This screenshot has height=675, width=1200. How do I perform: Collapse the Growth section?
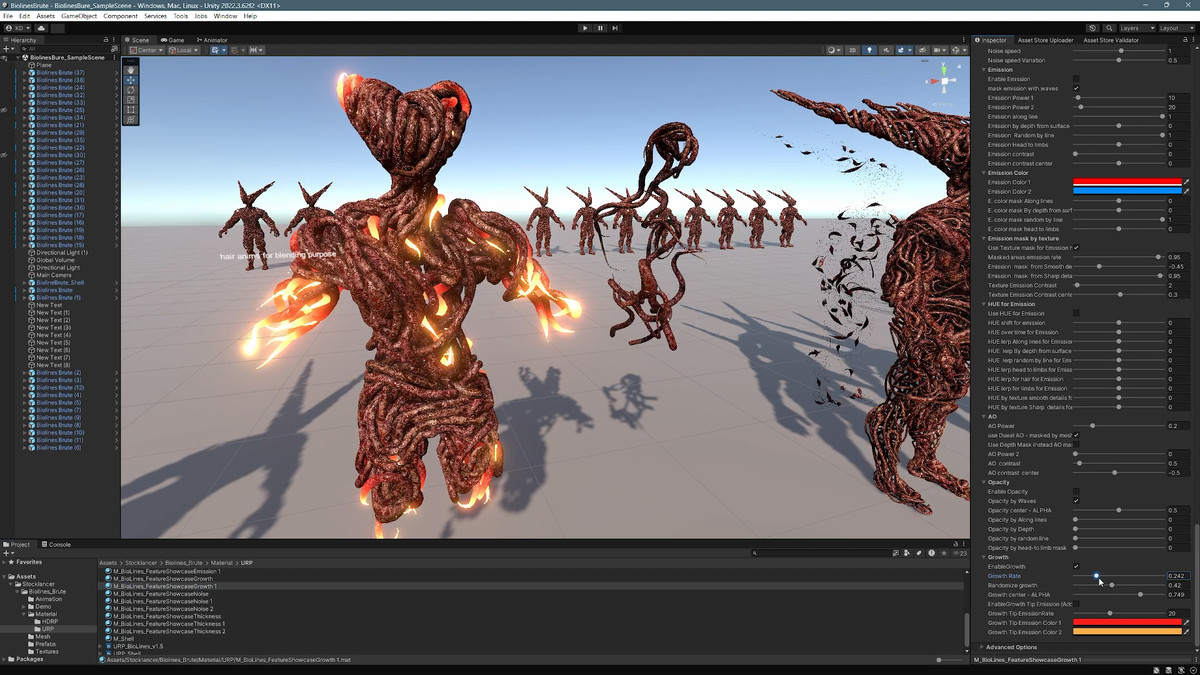pos(984,557)
